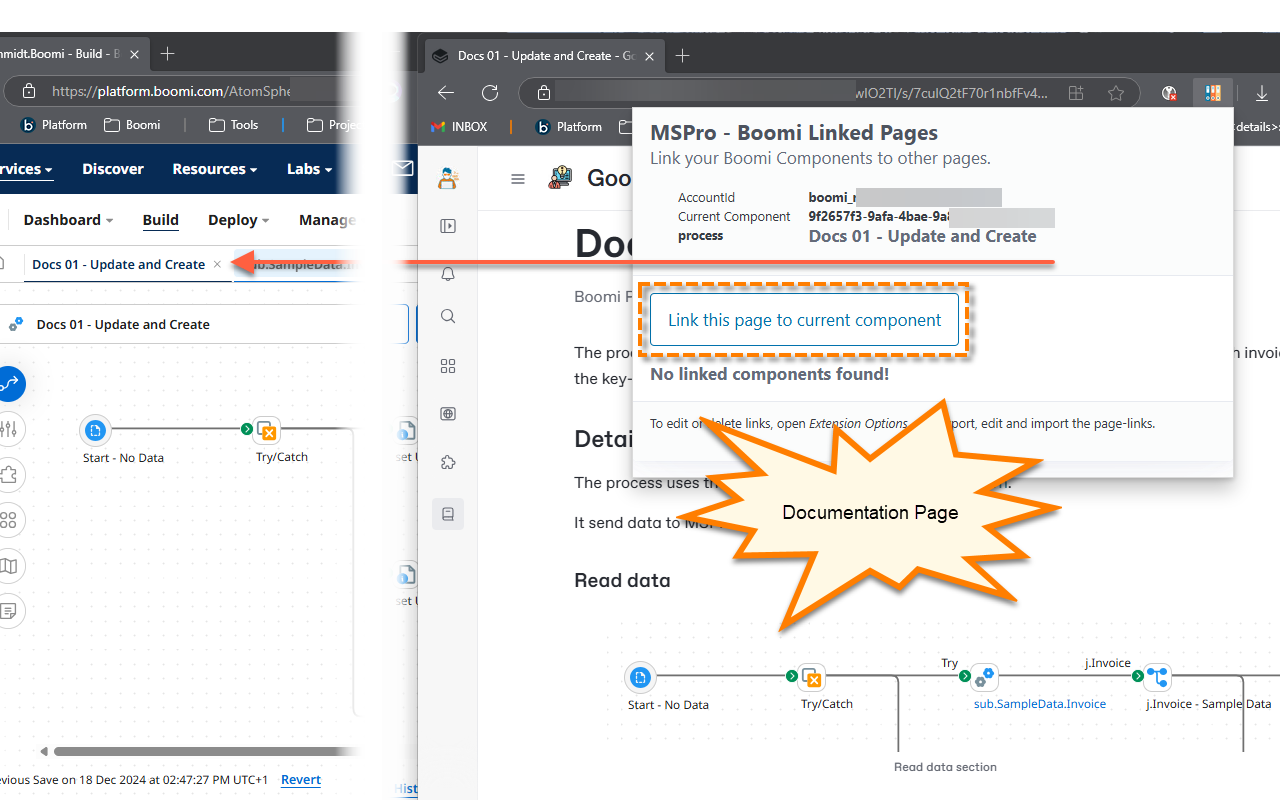The image size is (1280, 800).
Task: Open the puzzle-piece integrations icon in the docs sidebar
Action: (x=448, y=462)
